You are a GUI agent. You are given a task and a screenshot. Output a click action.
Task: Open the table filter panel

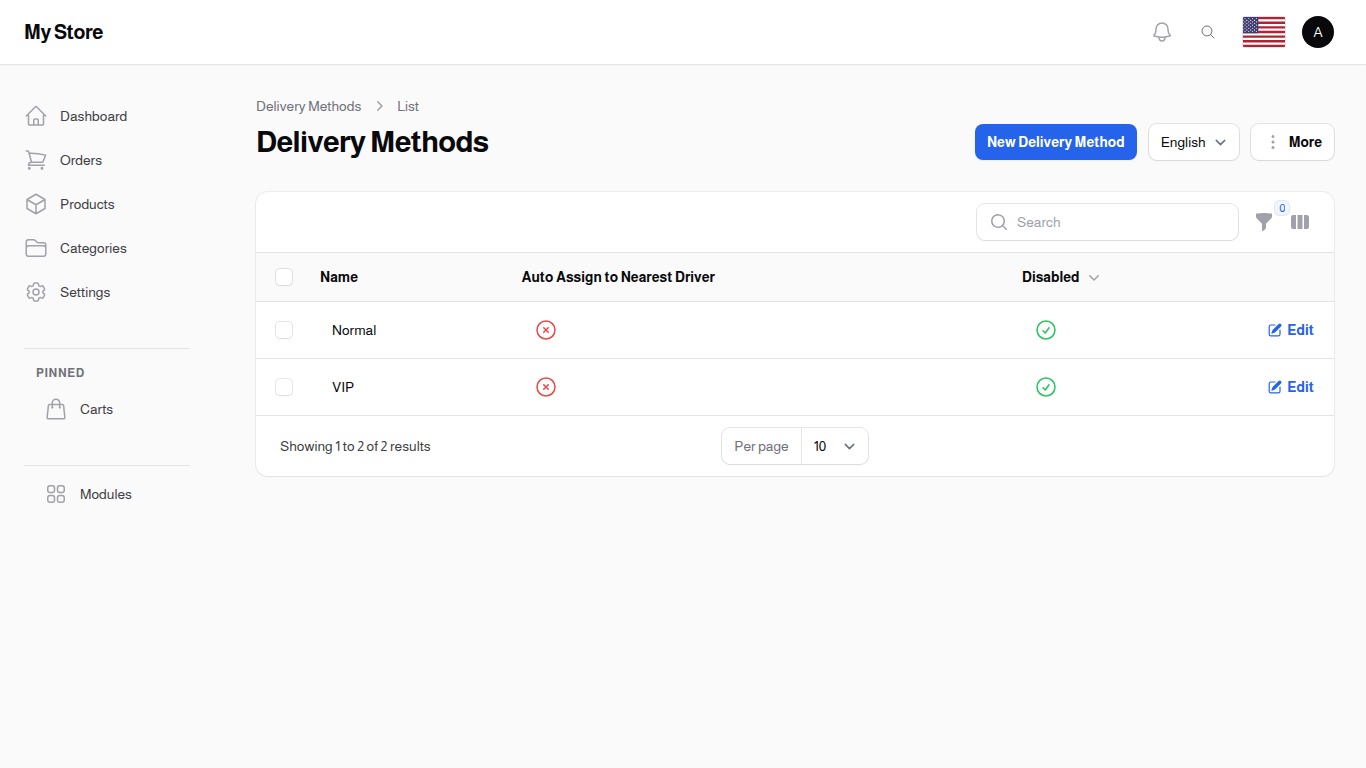[x=1264, y=222]
